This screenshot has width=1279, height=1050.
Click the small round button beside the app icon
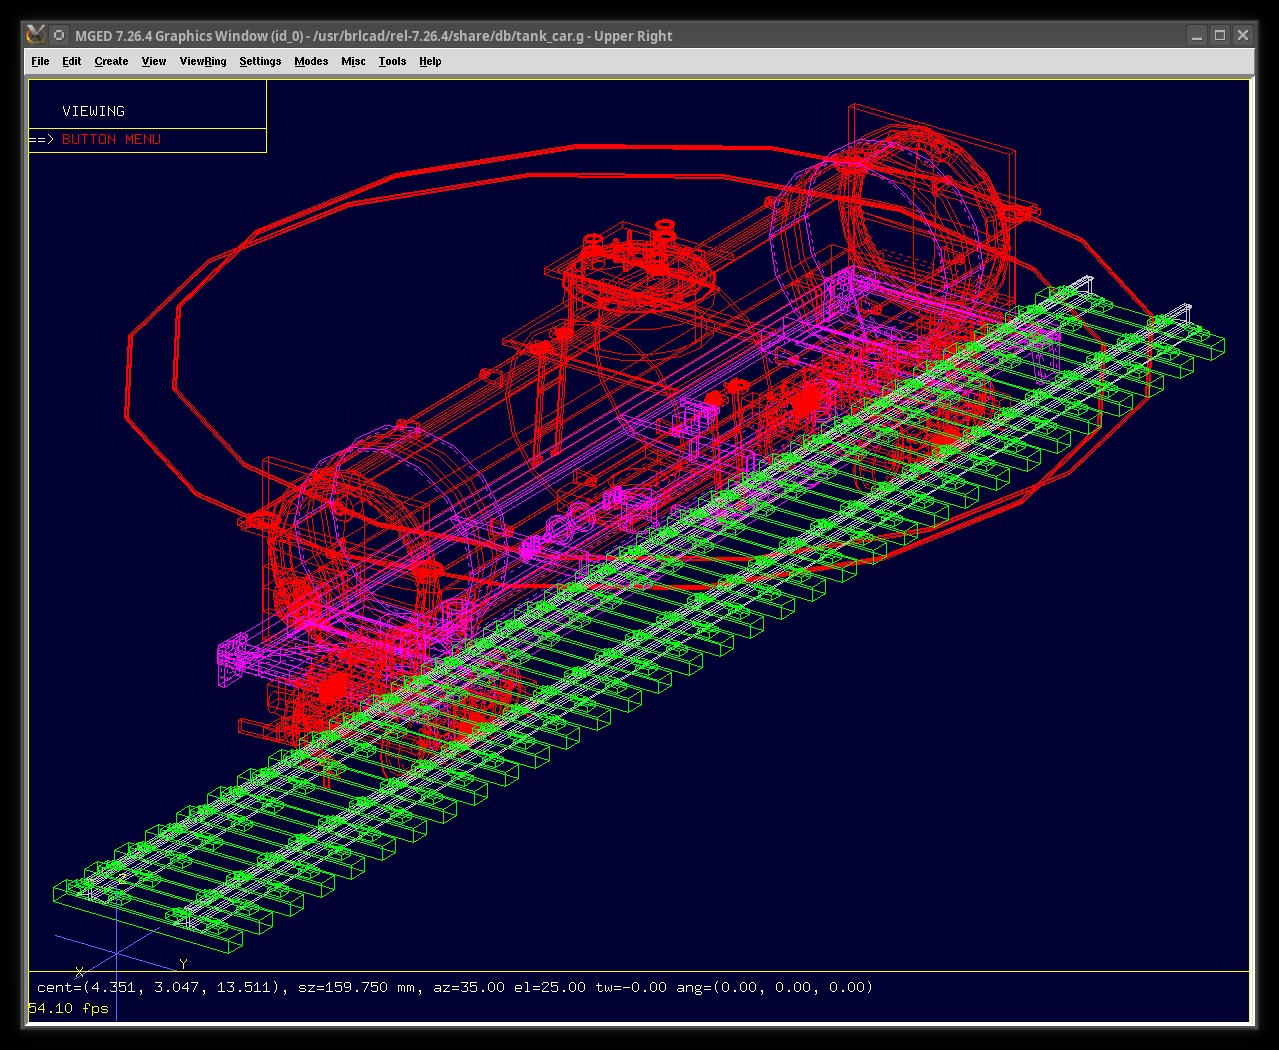click(x=59, y=35)
